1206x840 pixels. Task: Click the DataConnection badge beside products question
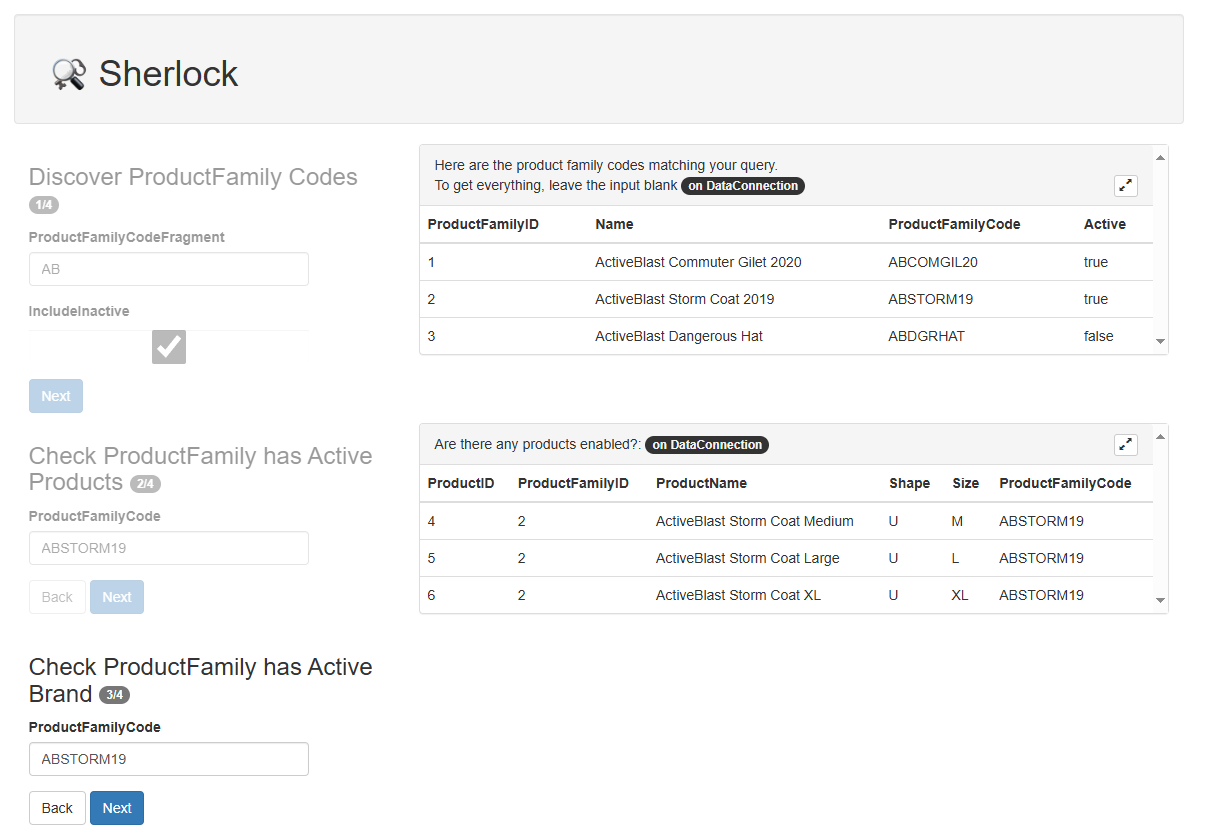pos(706,444)
